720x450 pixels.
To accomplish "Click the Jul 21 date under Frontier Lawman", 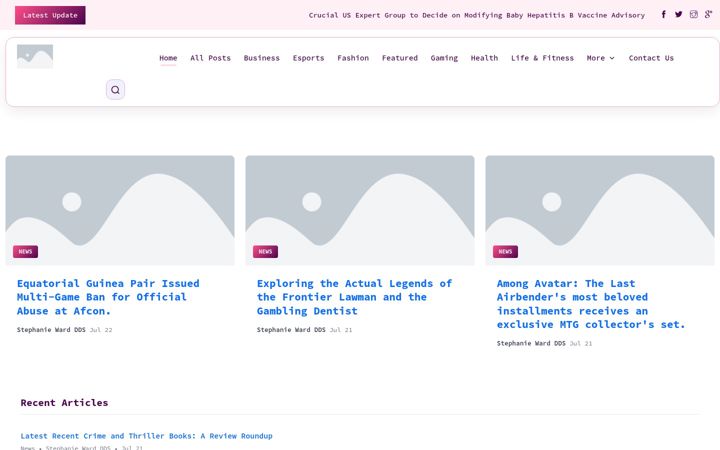I will pyautogui.click(x=341, y=330).
